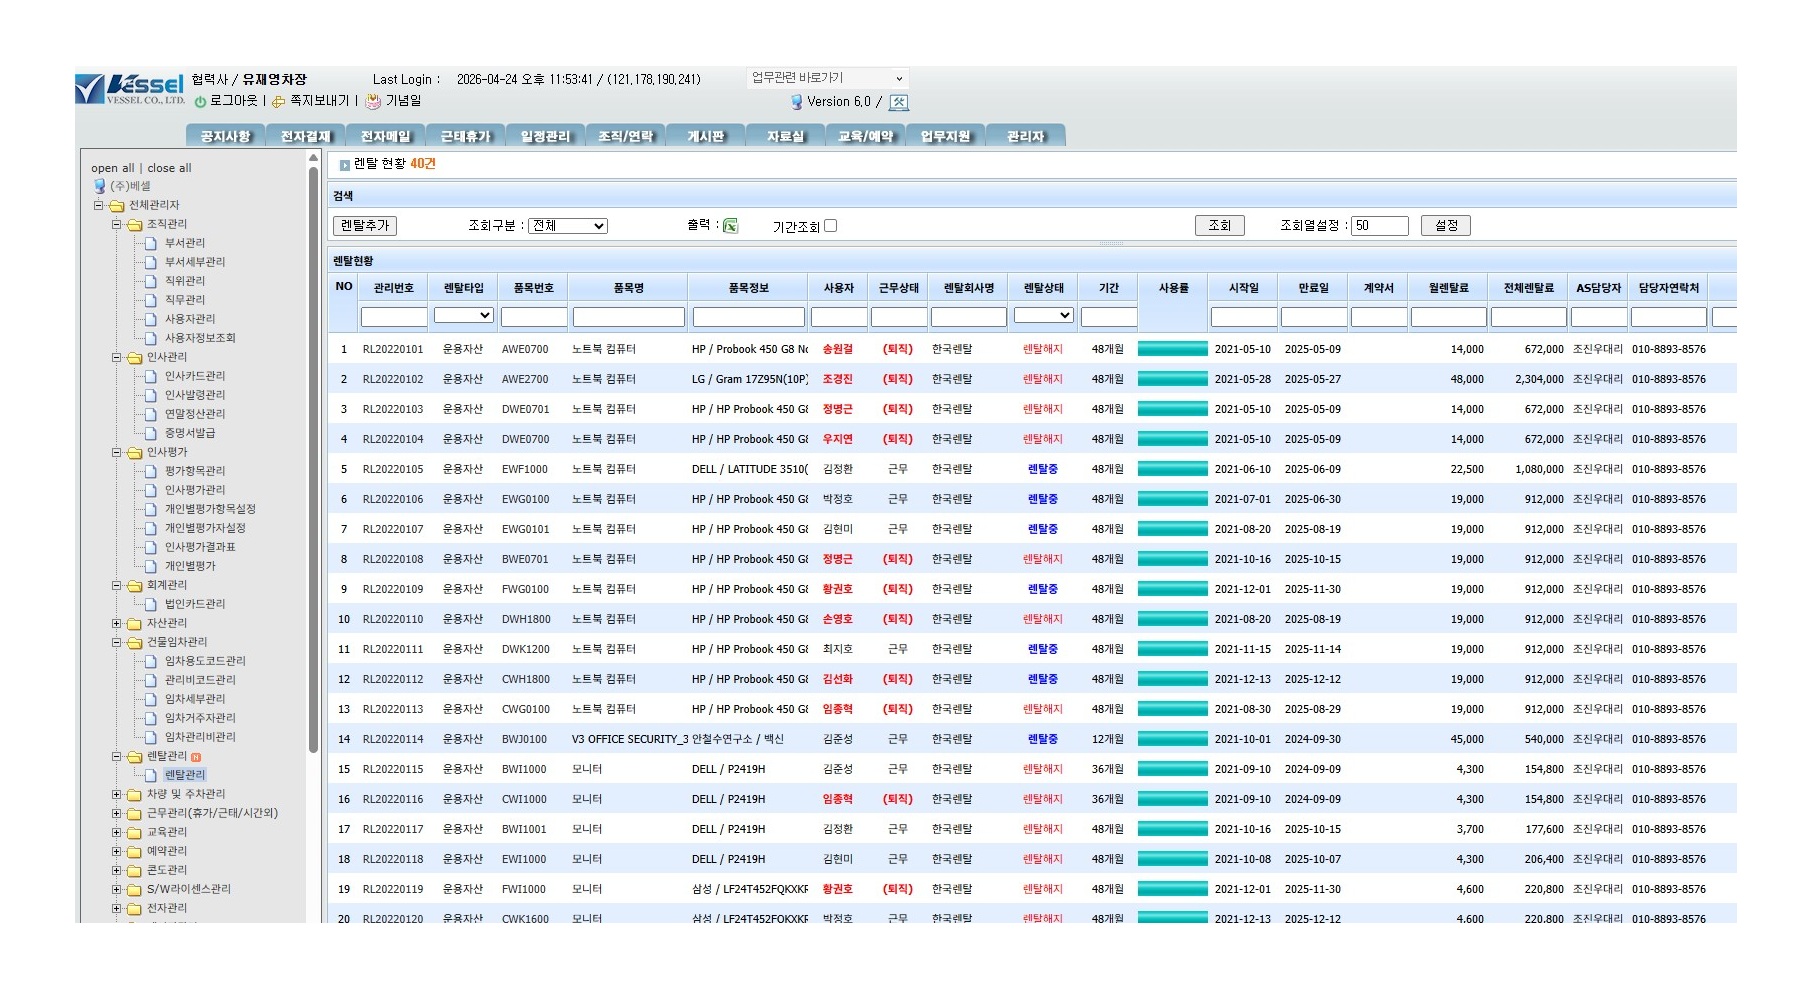This screenshot has width=1815, height=982.
Task: Click the Vessel company logo
Action: 130,89
